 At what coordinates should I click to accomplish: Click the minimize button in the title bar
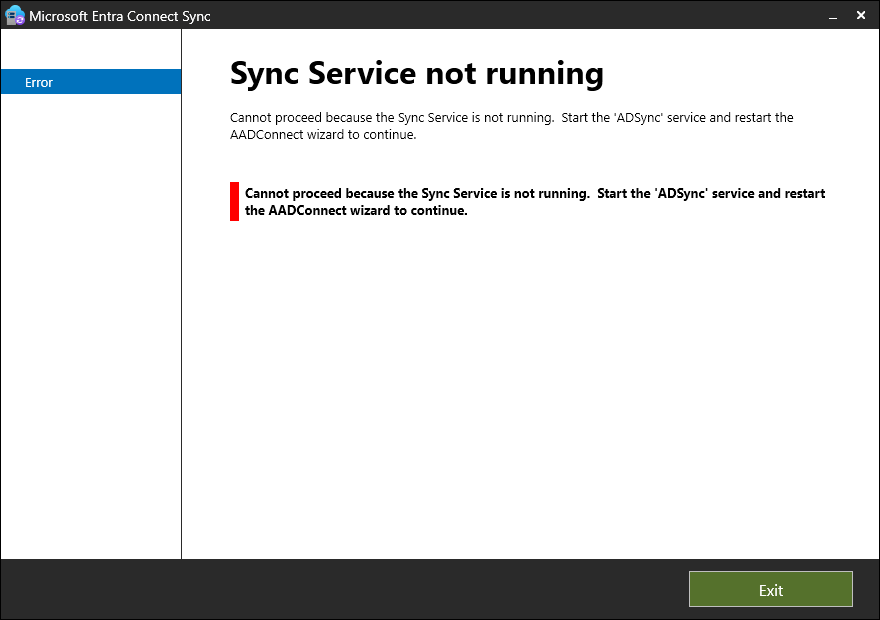tap(833, 16)
